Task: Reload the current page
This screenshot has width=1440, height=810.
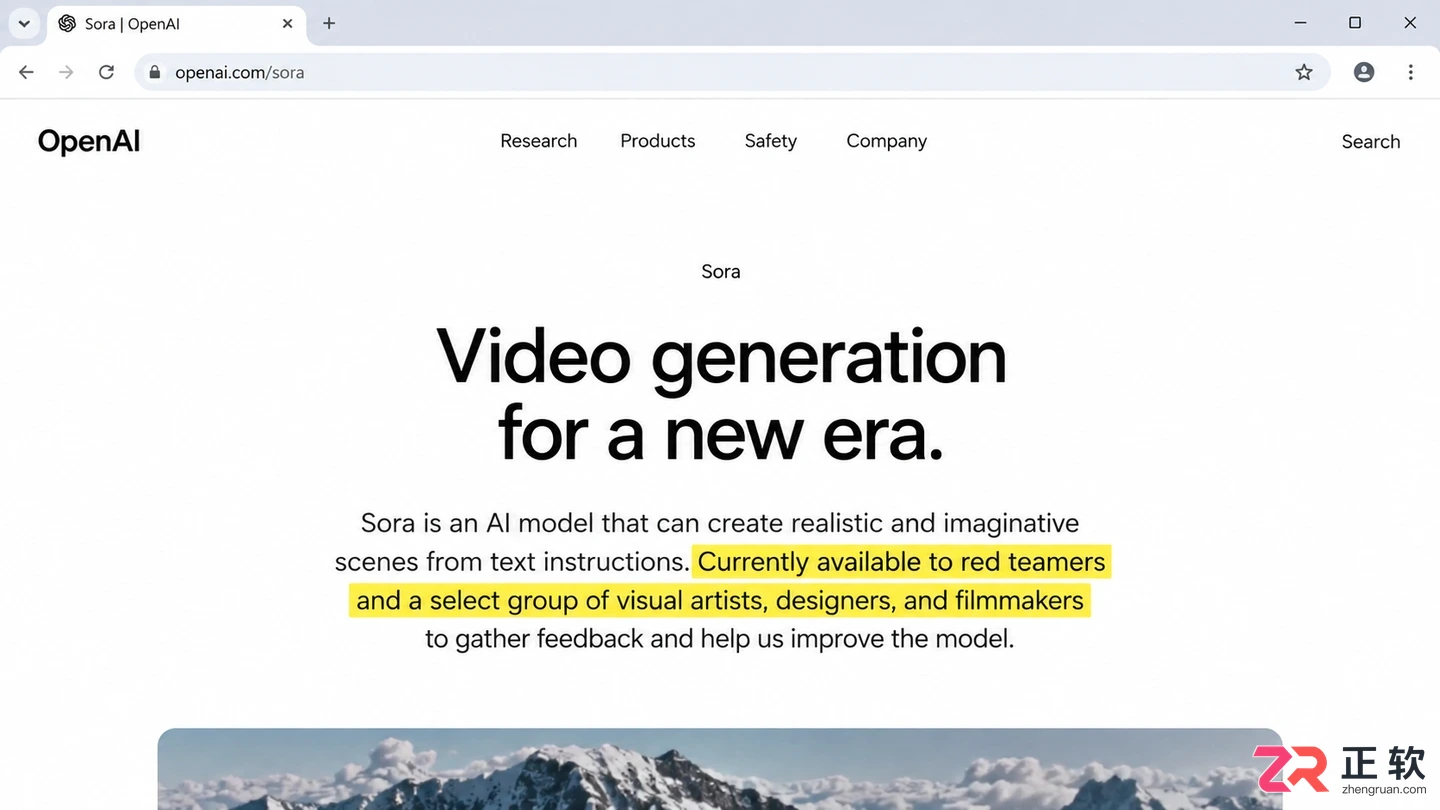Action: [x=106, y=72]
